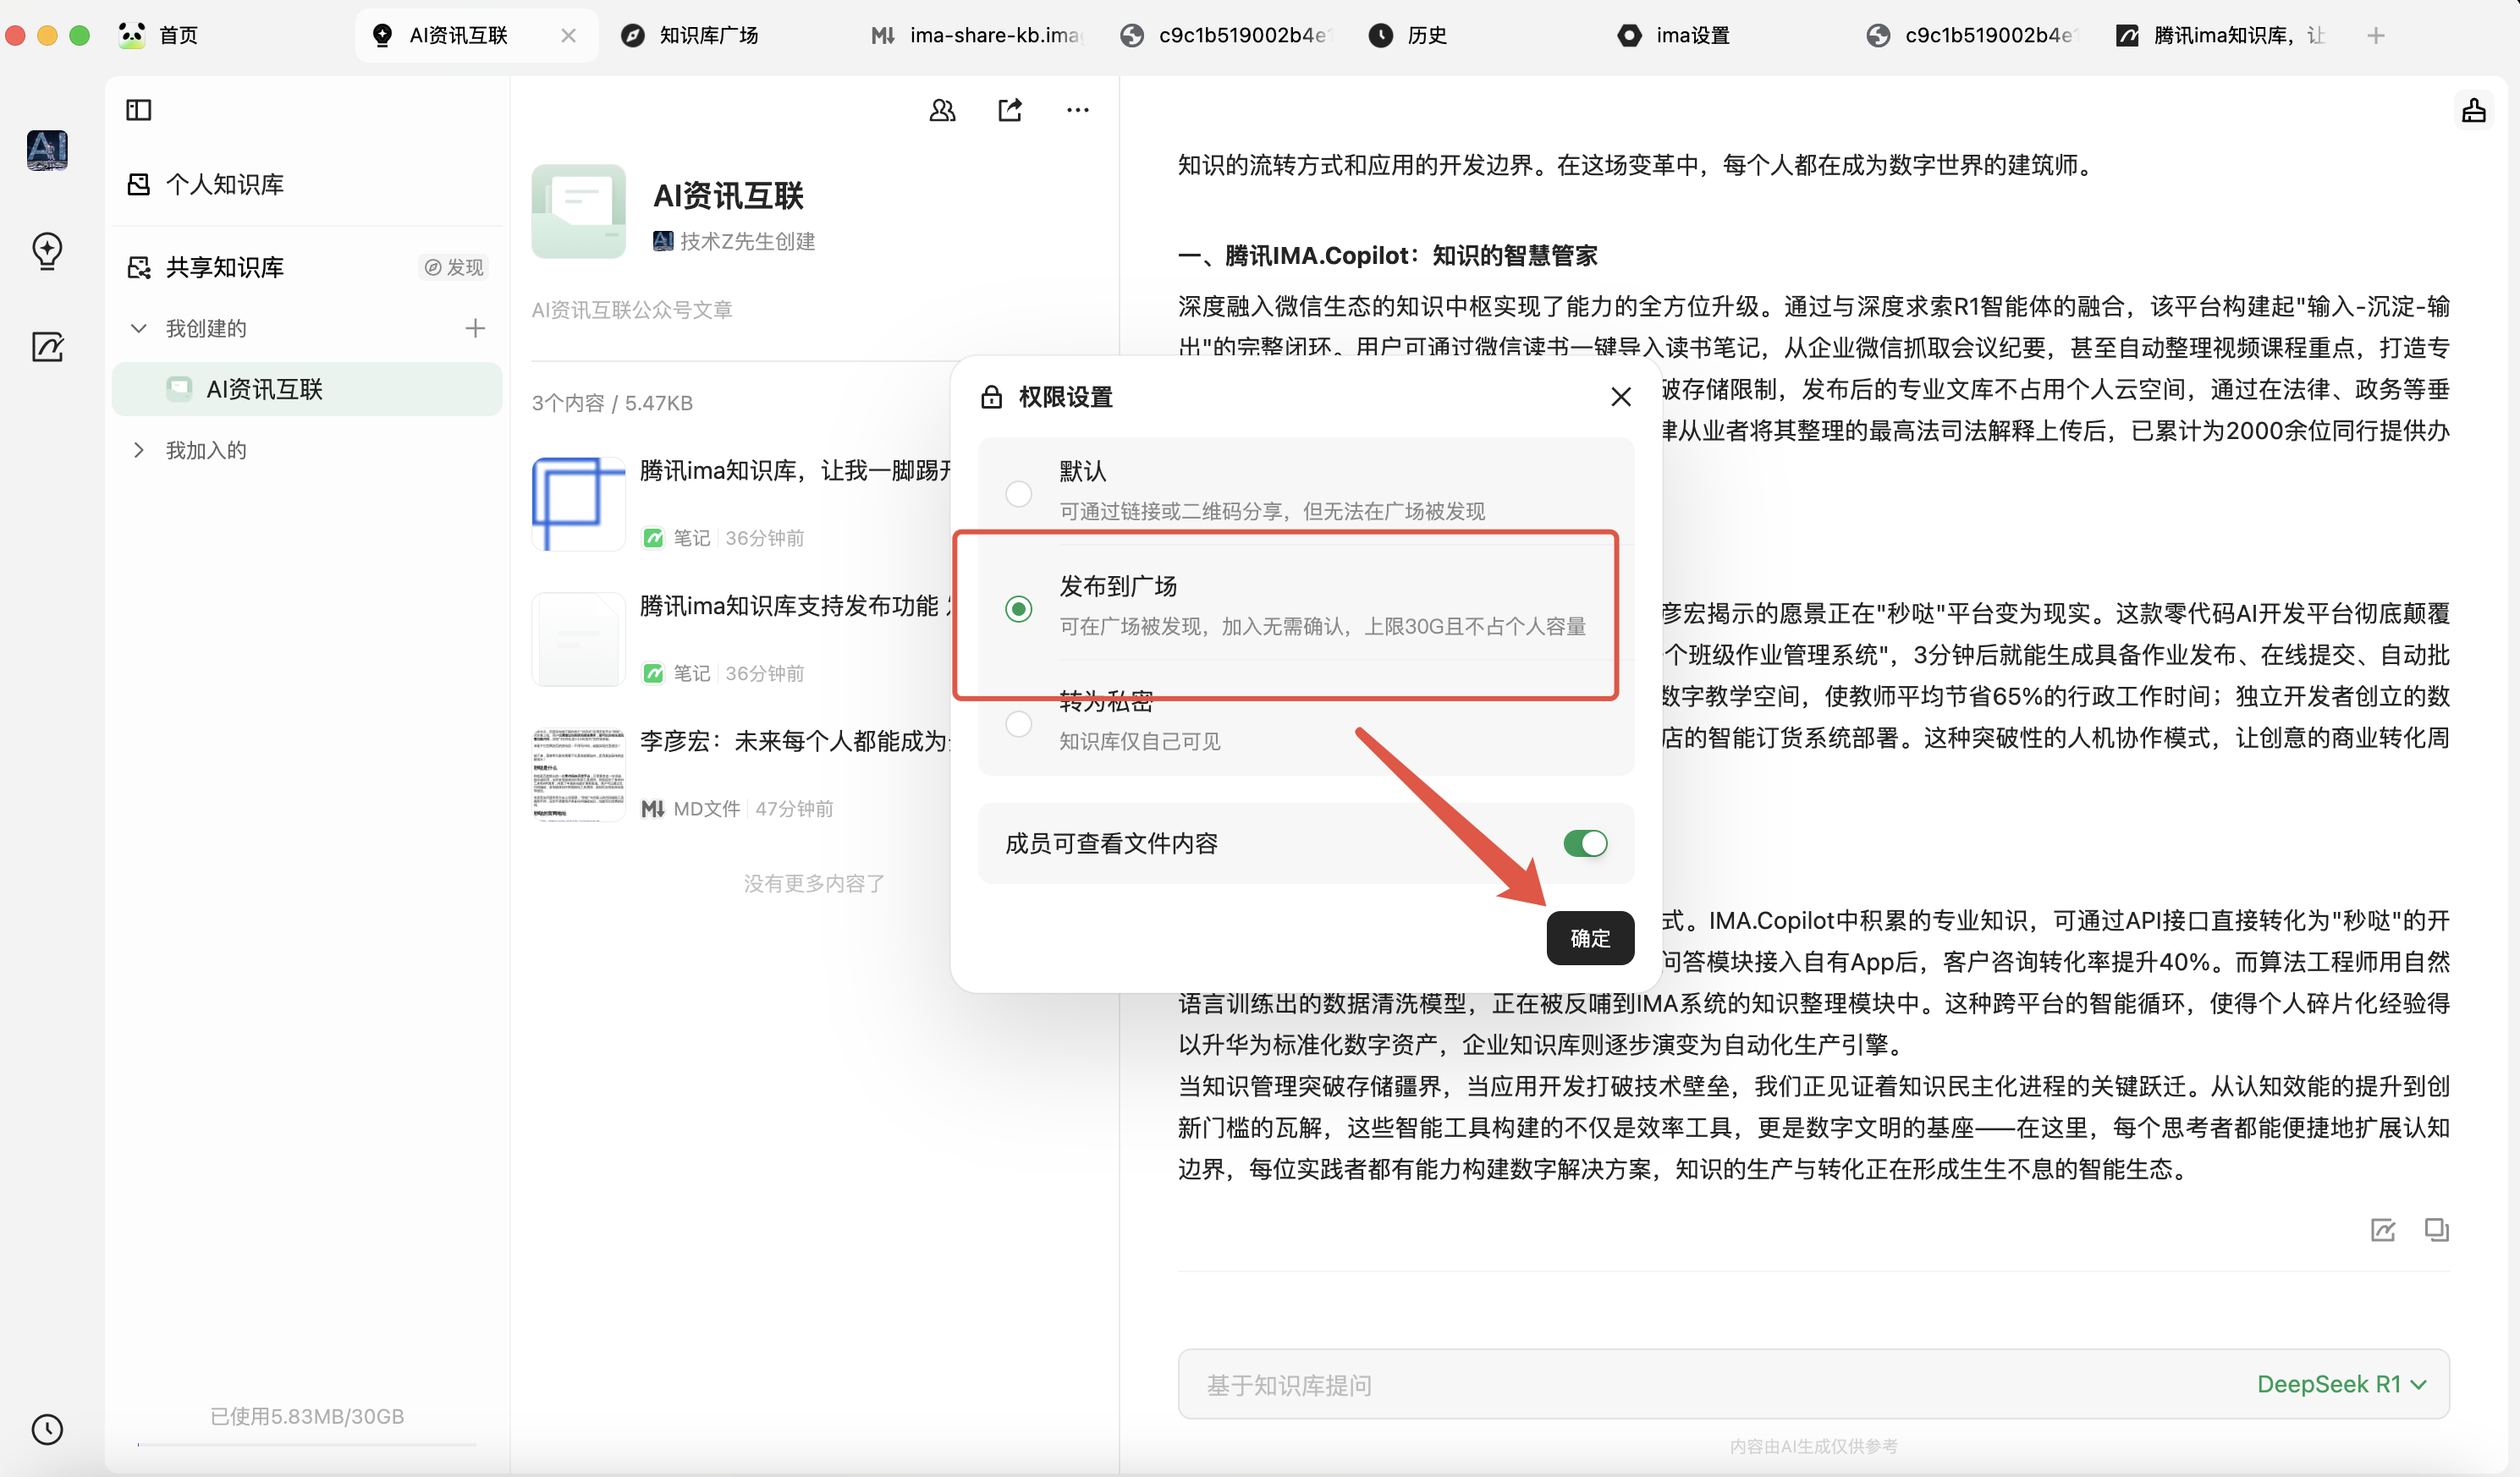Open MD file 李彦宏：未来每个人都能成为
The image size is (2520, 1477).
(x=795, y=741)
